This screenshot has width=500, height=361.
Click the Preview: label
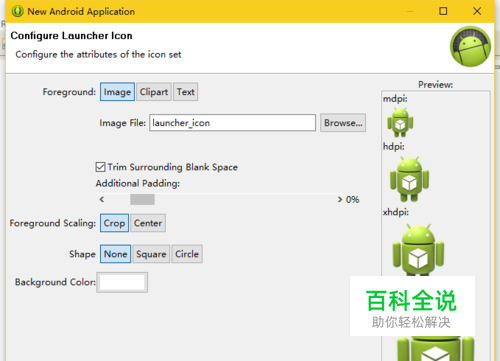435,85
